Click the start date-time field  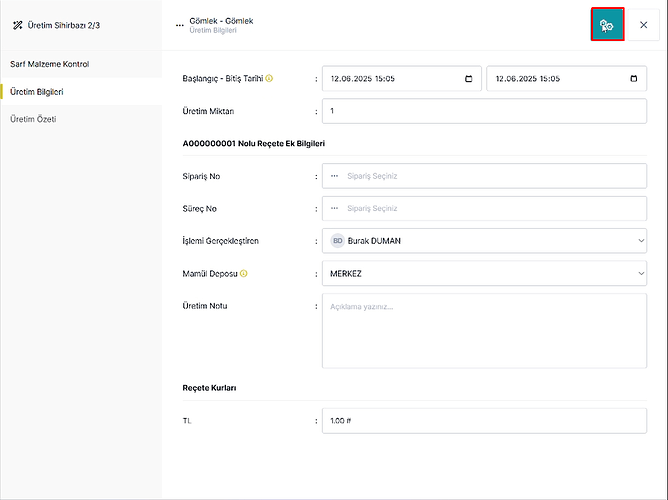[402, 78]
